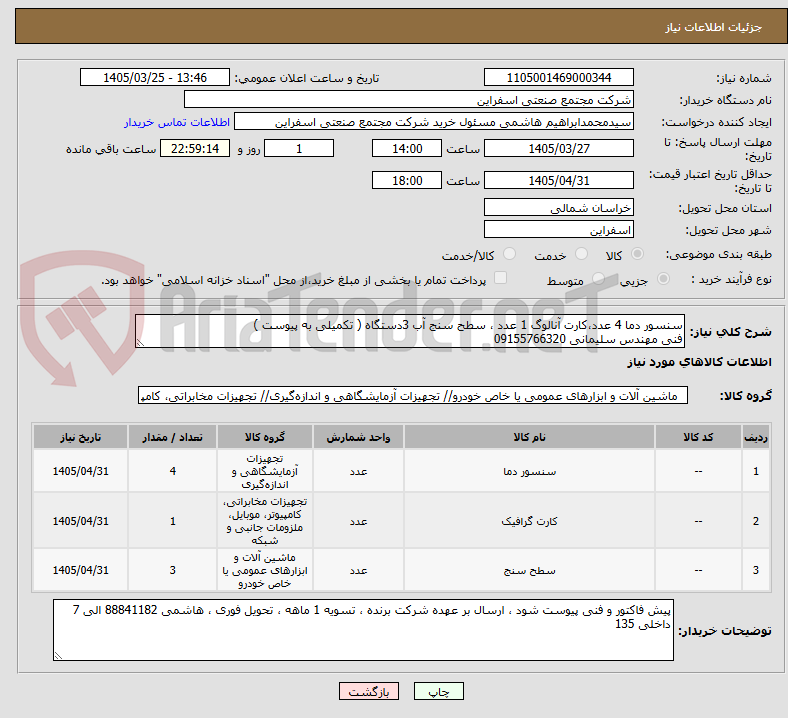The image size is (788, 718).
Task: Select the کالا/خدمت radio button
Action: point(510,254)
